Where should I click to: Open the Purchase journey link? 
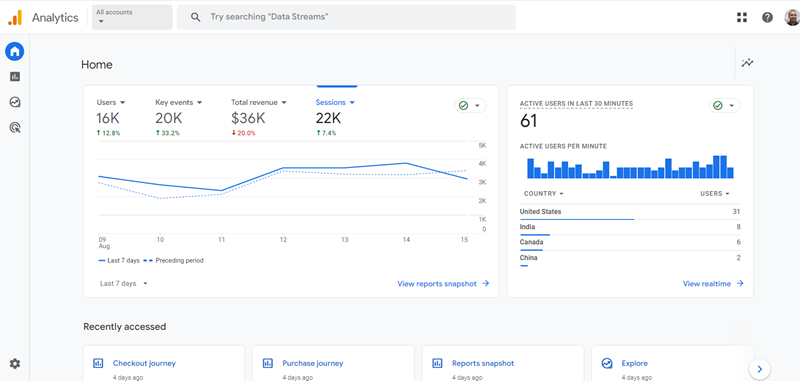tap(313, 364)
